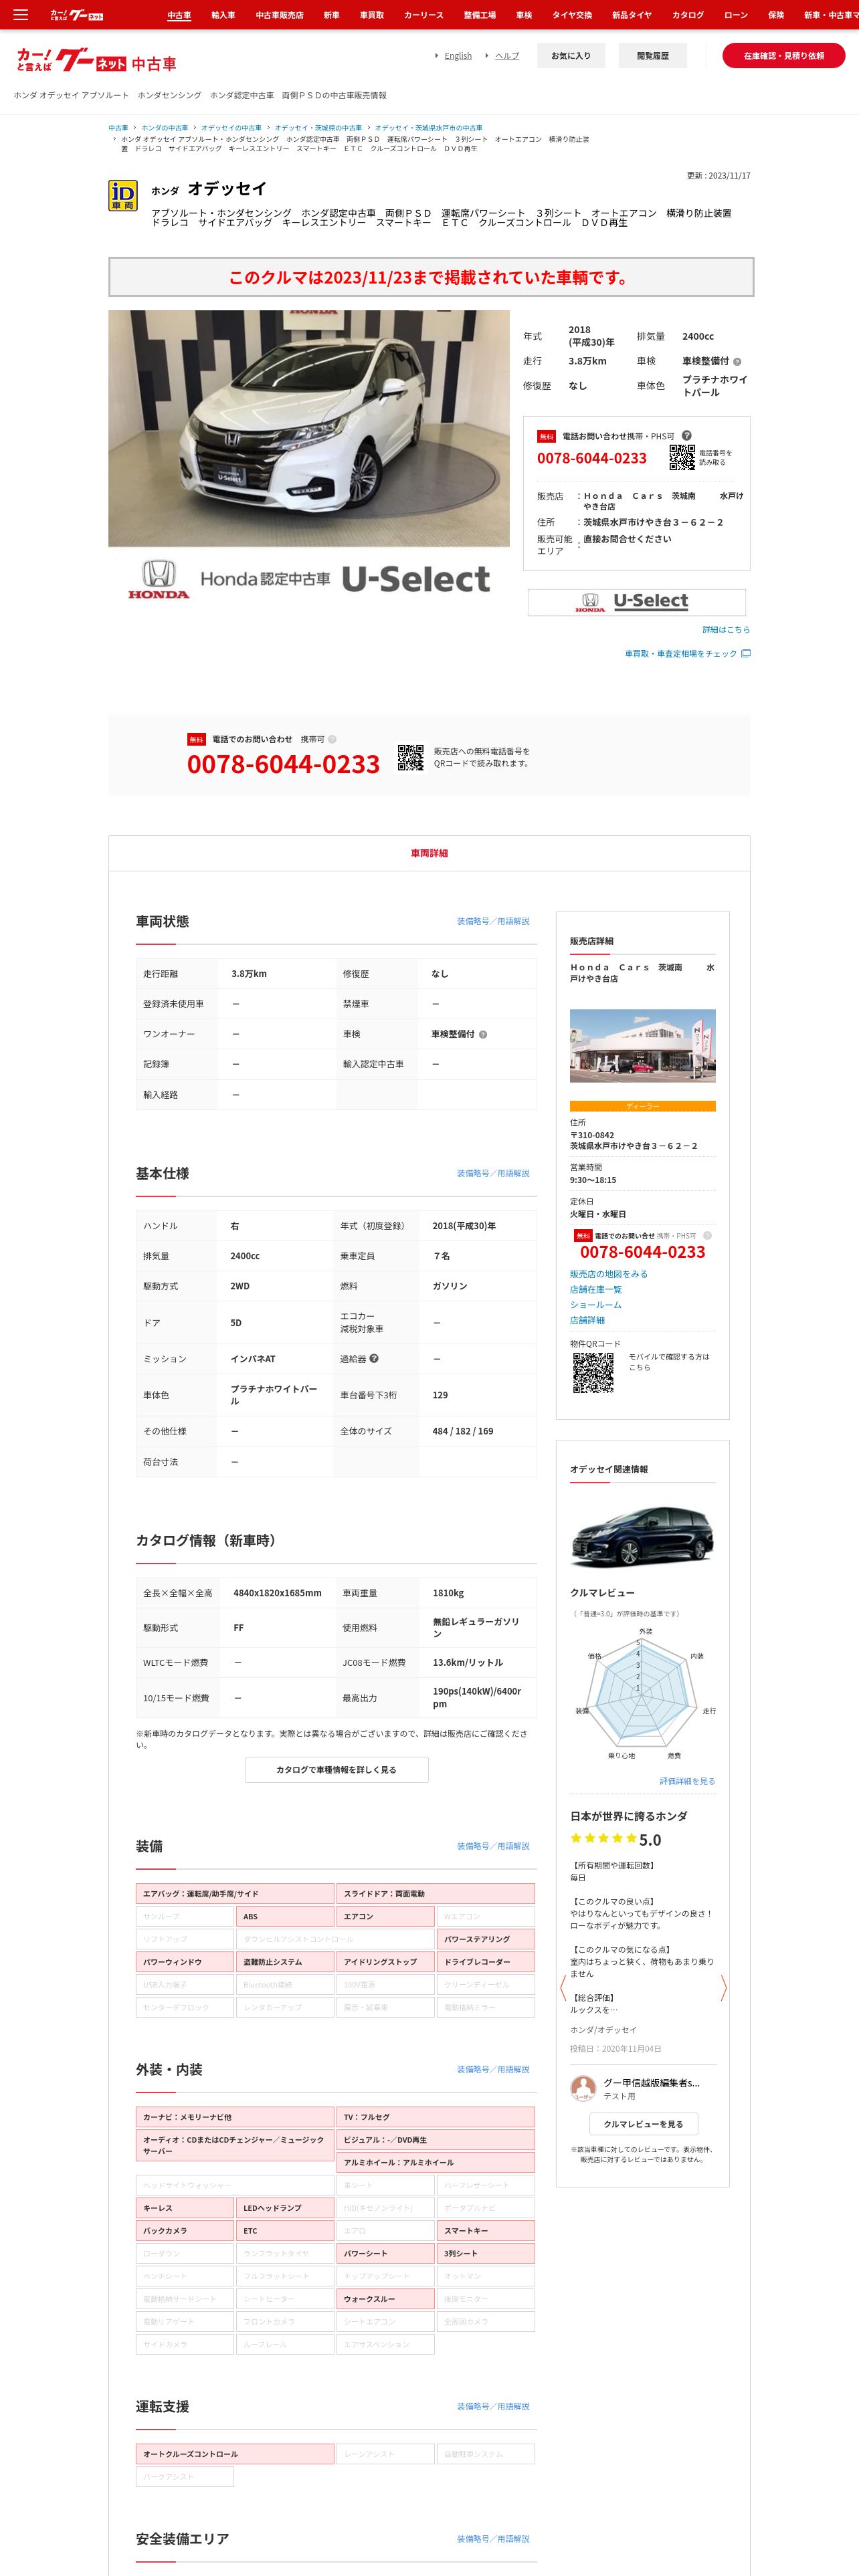Open カーリース in top navigation
Image resolution: width=859 pixels, height=2576 pixels.
pos(424,15)
